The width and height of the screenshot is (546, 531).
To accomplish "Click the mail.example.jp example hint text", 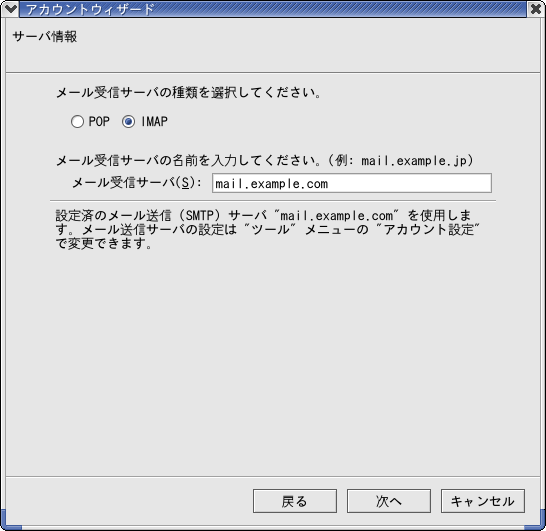I will [x=414, y=161].
